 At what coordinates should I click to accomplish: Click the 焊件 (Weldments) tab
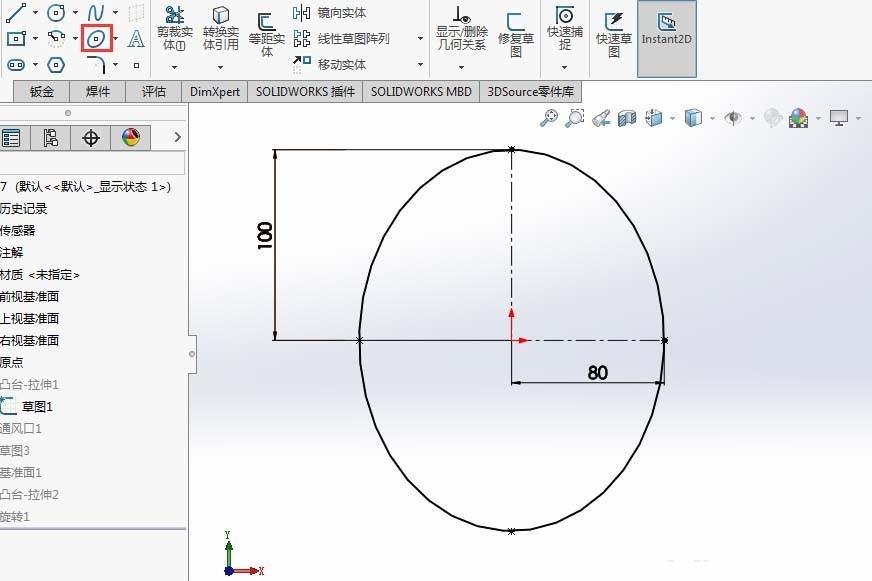point(97,91)
